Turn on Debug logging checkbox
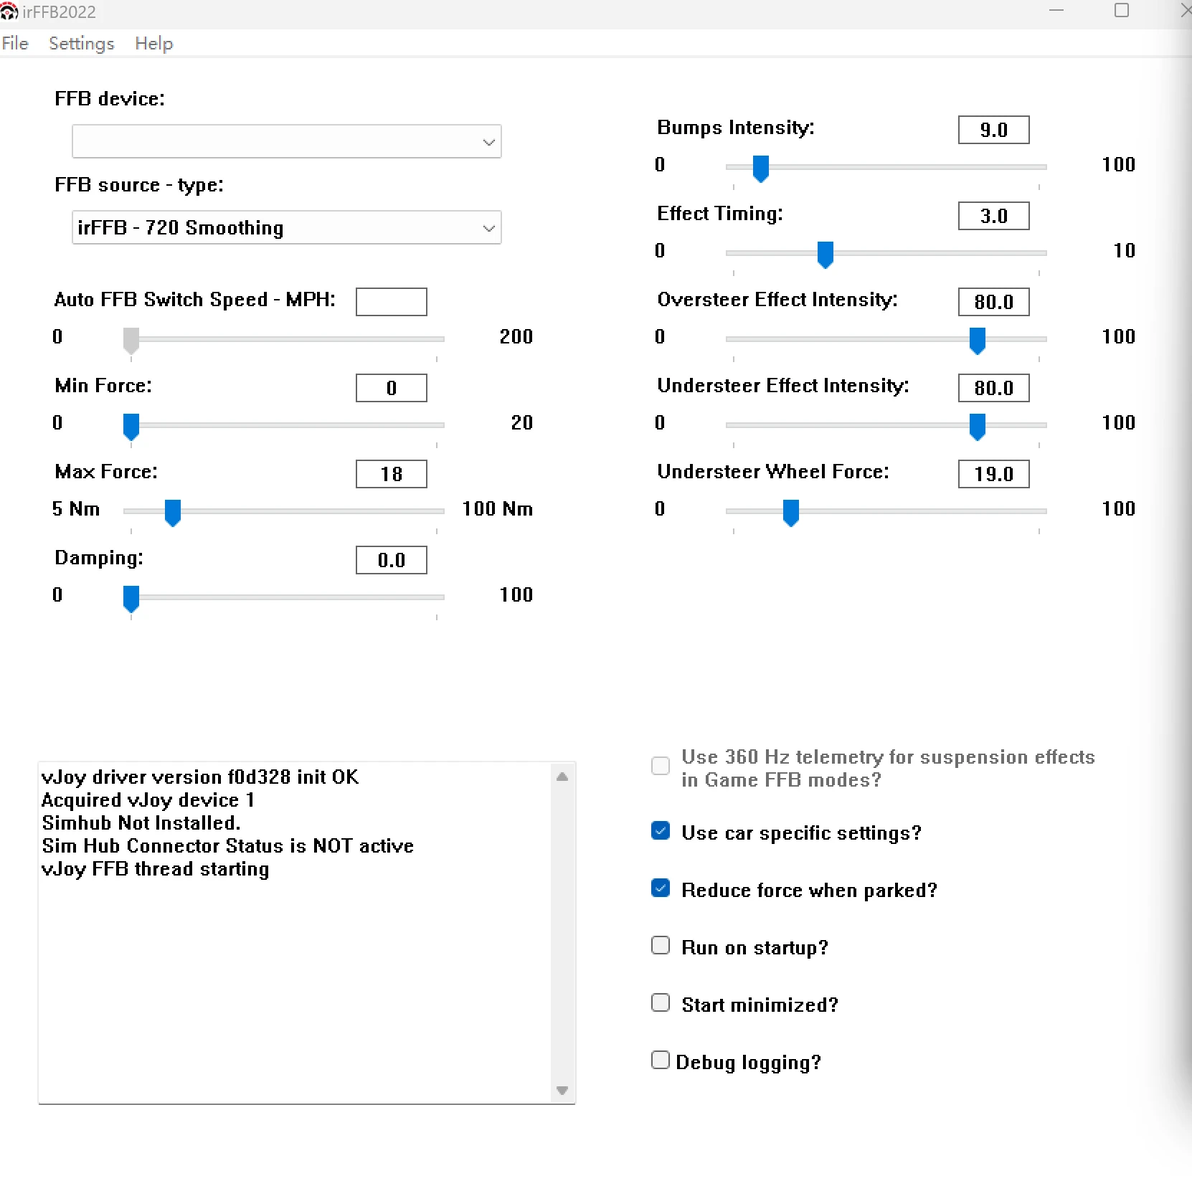The height and width of the screenshot is (1186, 1192). click(660, 1060)
